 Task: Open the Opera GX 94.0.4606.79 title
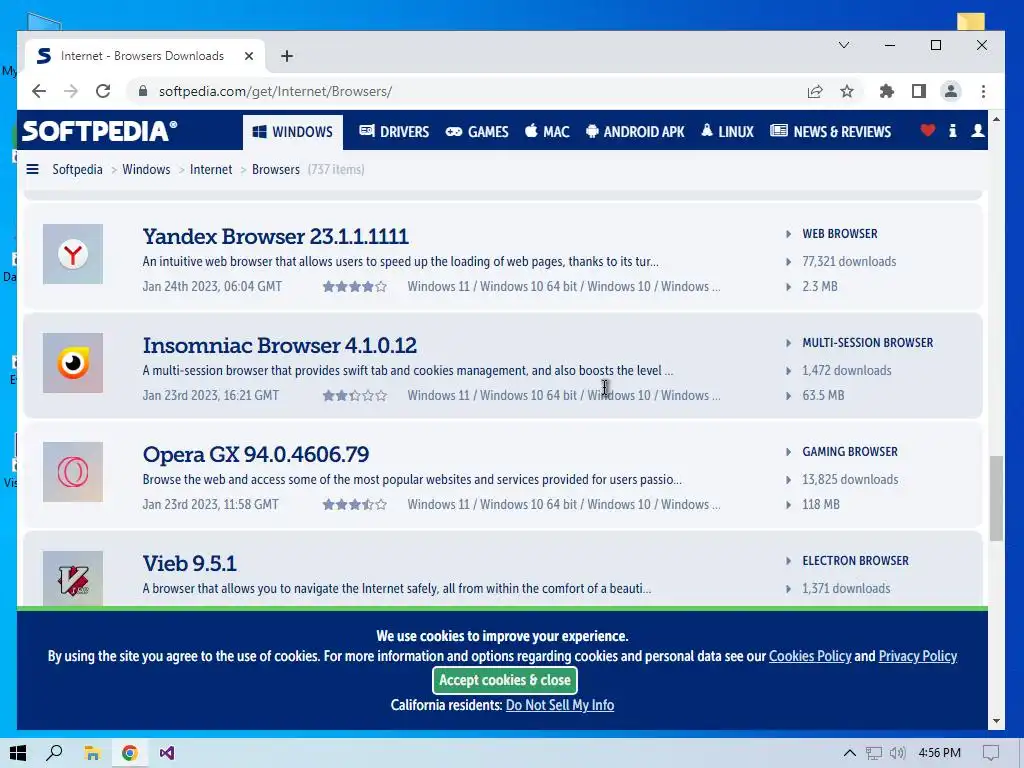tap(256, 454)
